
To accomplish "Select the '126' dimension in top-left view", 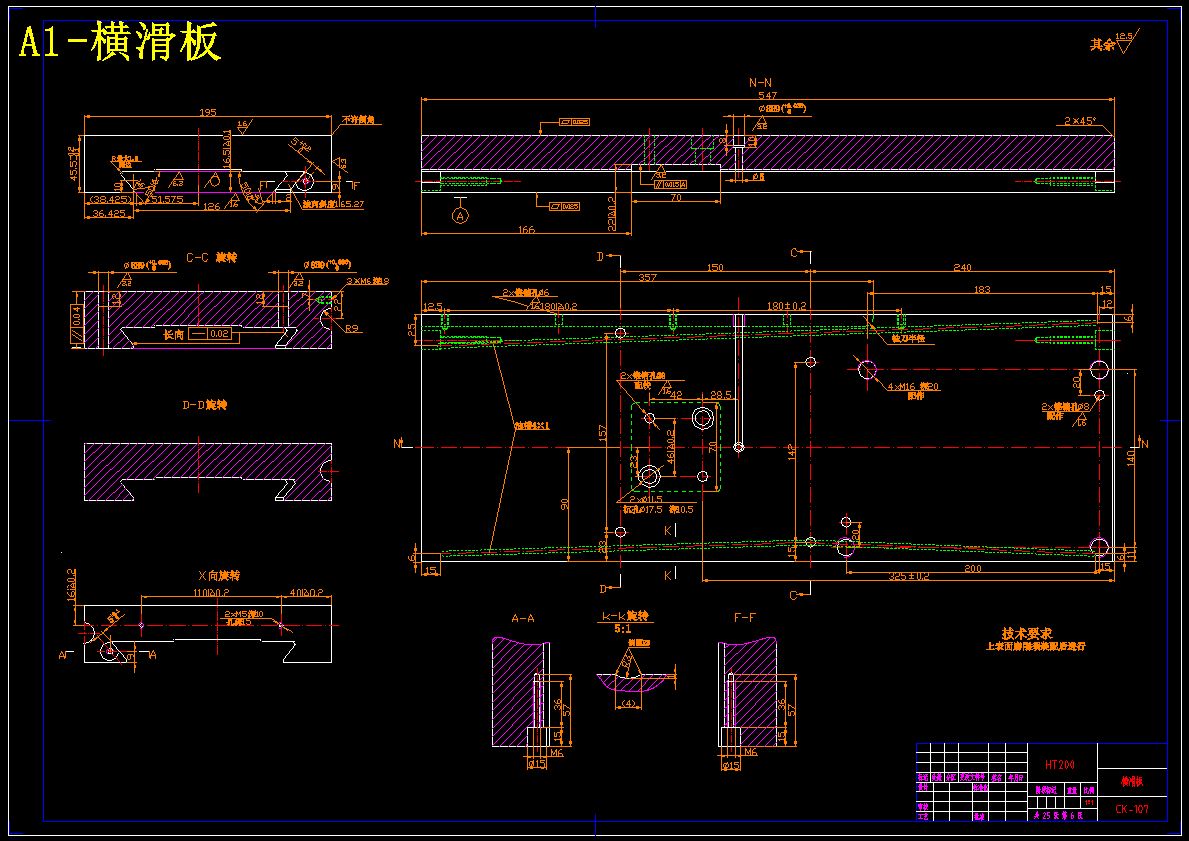I will [x=212, y=206].
